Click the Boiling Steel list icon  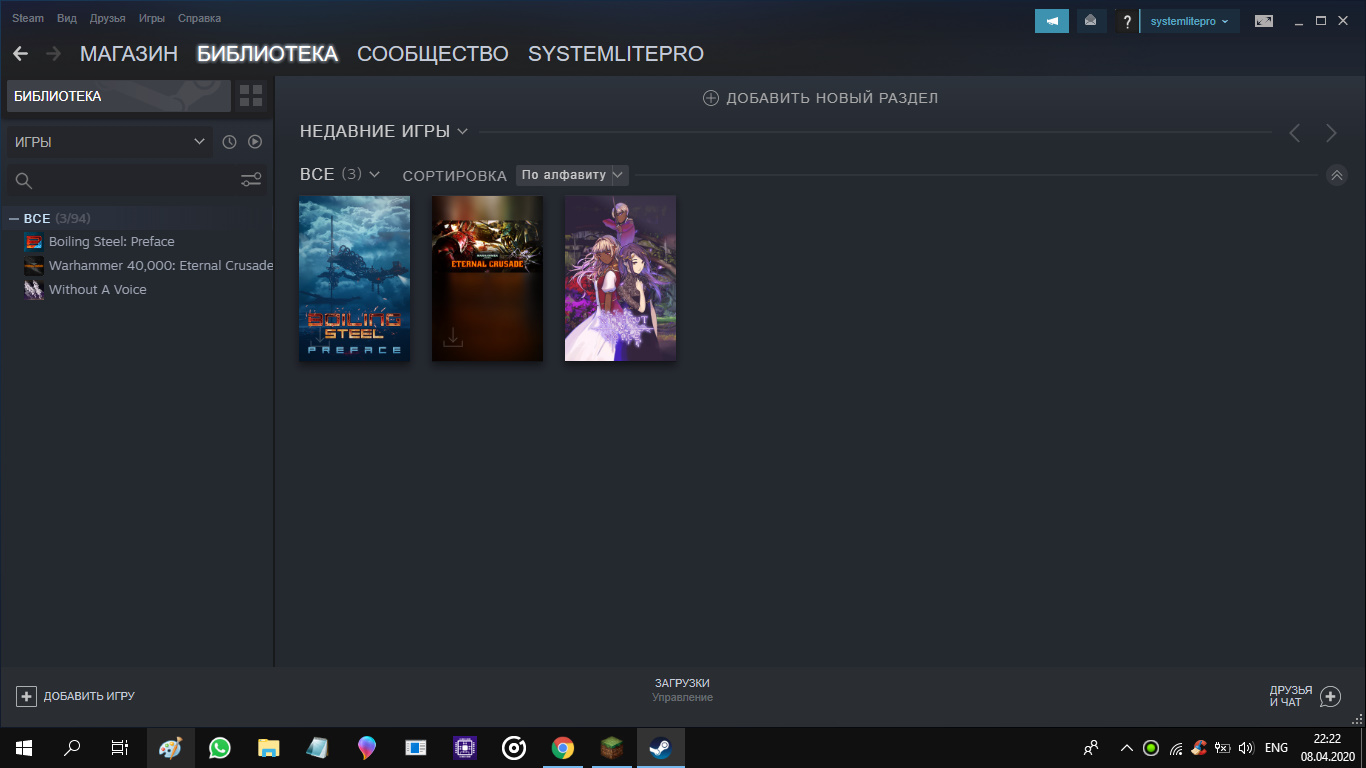pyautogui.click(x=34, y=242)
